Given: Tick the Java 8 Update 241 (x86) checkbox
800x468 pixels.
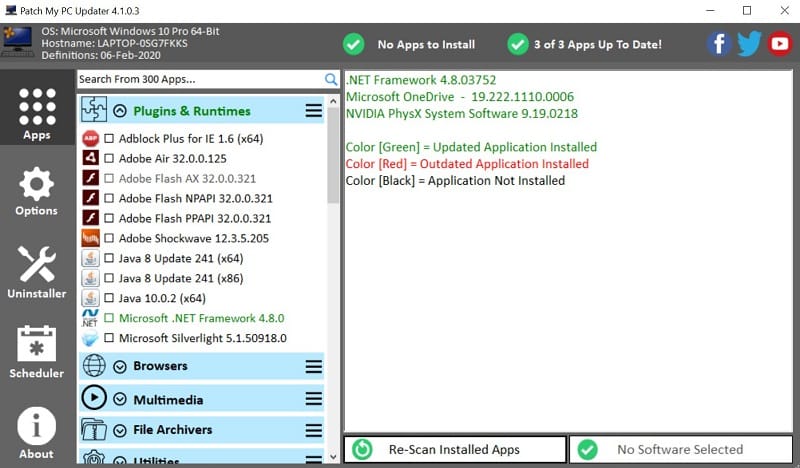Looking at the screenshot, I should [x=109, y=278].
